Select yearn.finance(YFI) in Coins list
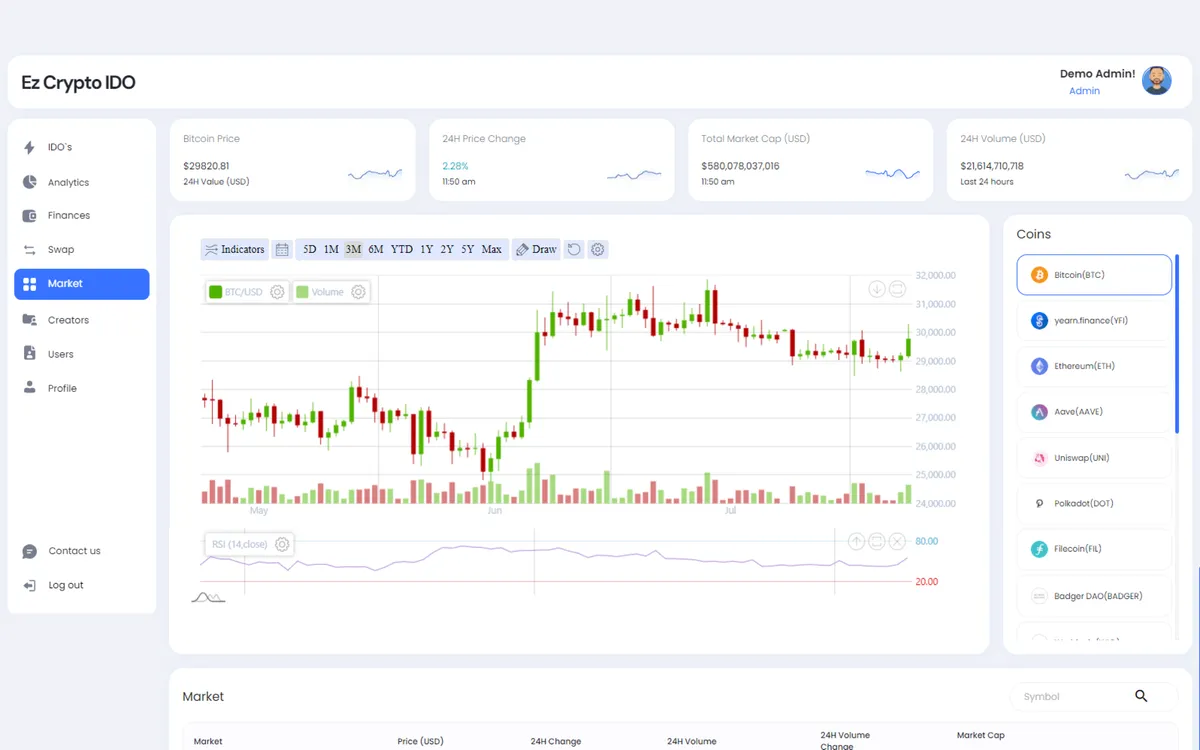This screenshot has height=750, width=1200. (1094, 320)
